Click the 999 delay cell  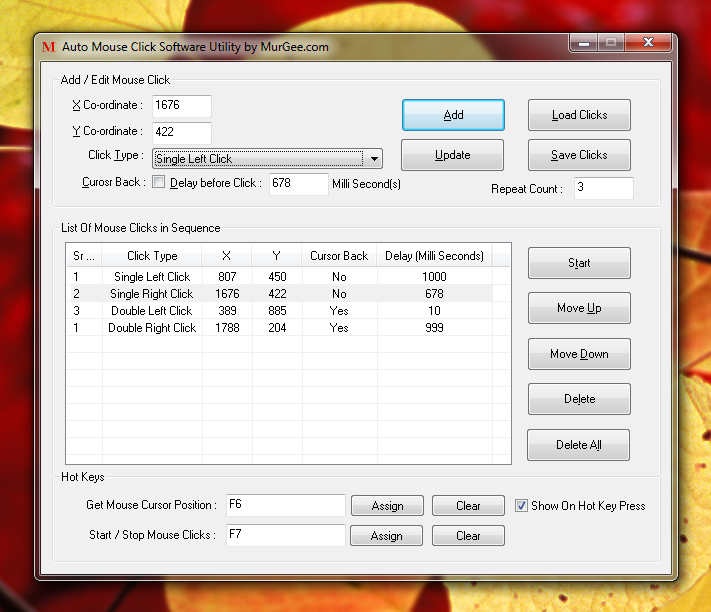point(434,328)
